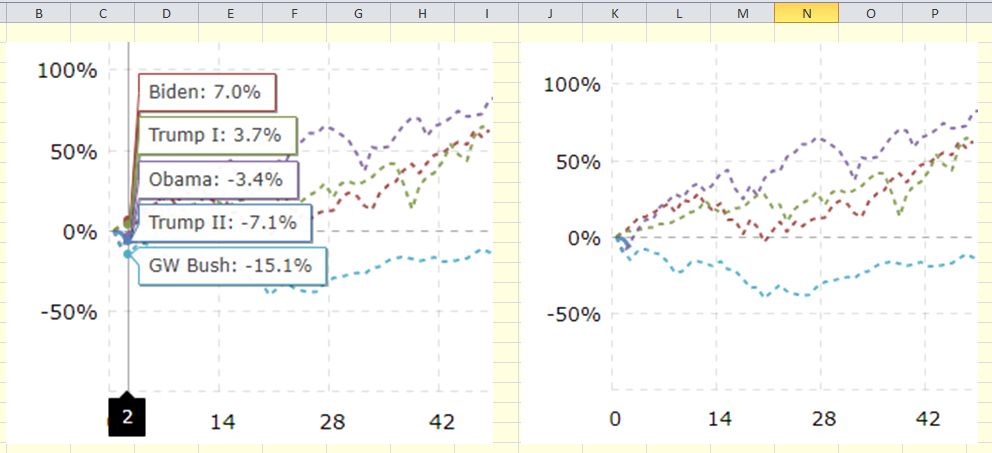The height and width of the screenshot is (453, 992).
Task: Select column header B
Action: pos(39,12)
